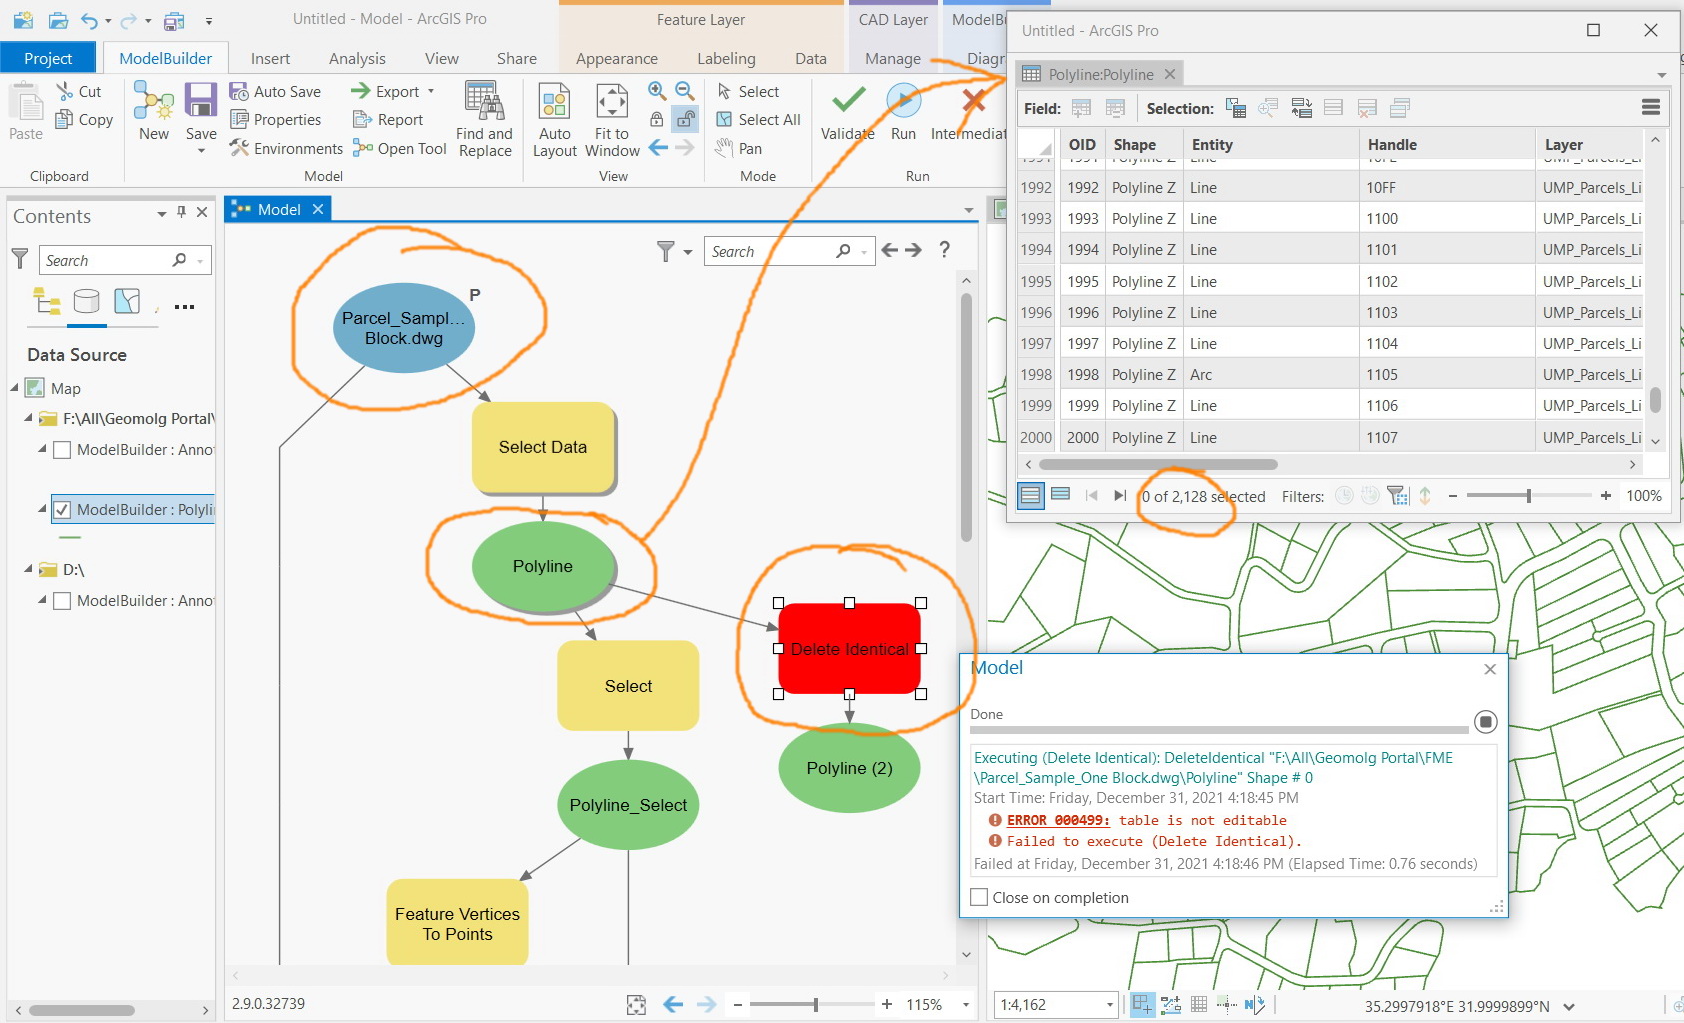Open the map scale 1:4,162 dropdown
Image resolution: width=1684 pixels, height=1023 pixels.
[x=1109, y=1004]
